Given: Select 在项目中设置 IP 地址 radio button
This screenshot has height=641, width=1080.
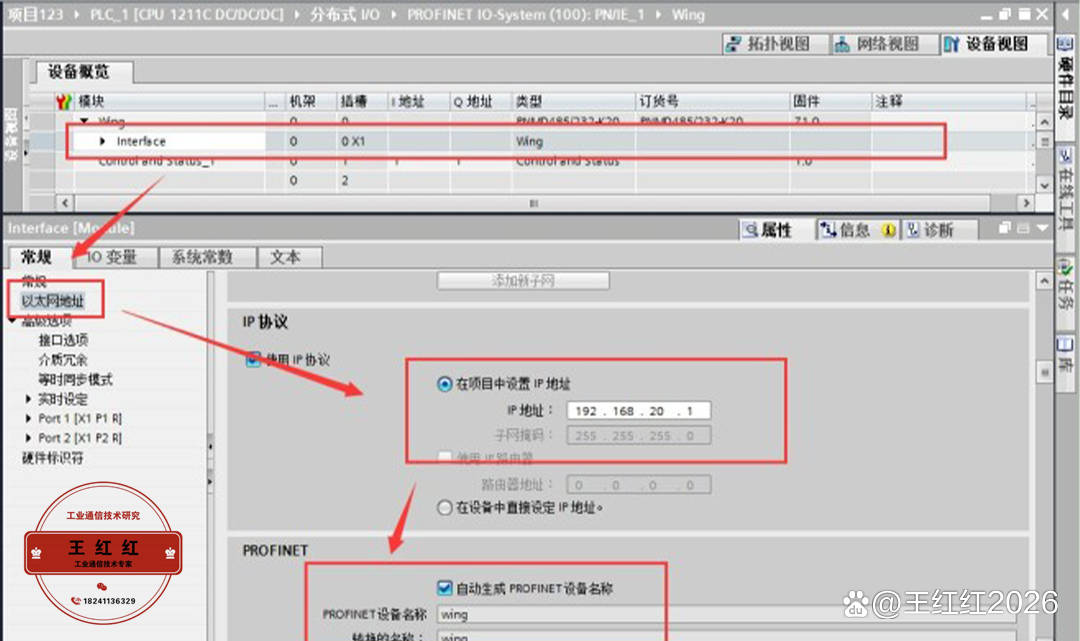Looking at the screenshot, I should click(445, 384).
